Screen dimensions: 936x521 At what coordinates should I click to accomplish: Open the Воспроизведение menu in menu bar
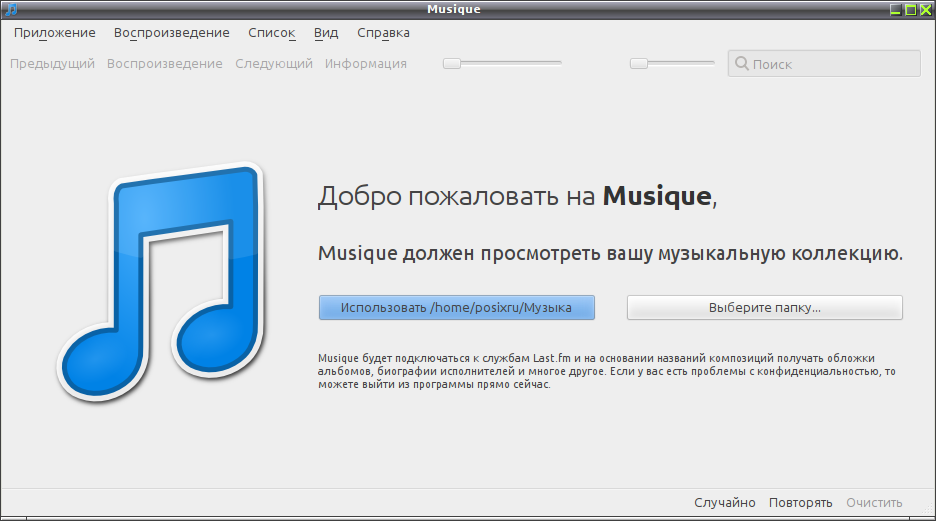click(x=171, y=33)
